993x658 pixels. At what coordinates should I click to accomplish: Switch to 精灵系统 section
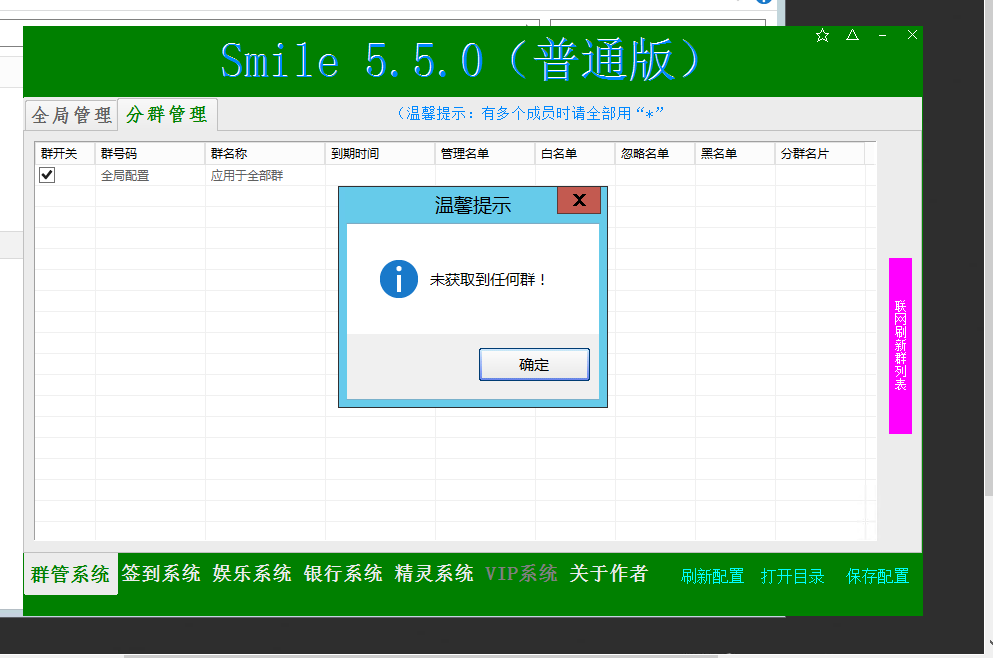434,574
